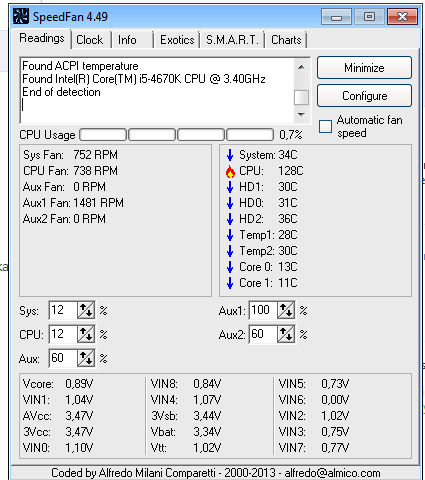Click the CPU 128C temperature value
The image size is (425, 480).
coord(291,171)
